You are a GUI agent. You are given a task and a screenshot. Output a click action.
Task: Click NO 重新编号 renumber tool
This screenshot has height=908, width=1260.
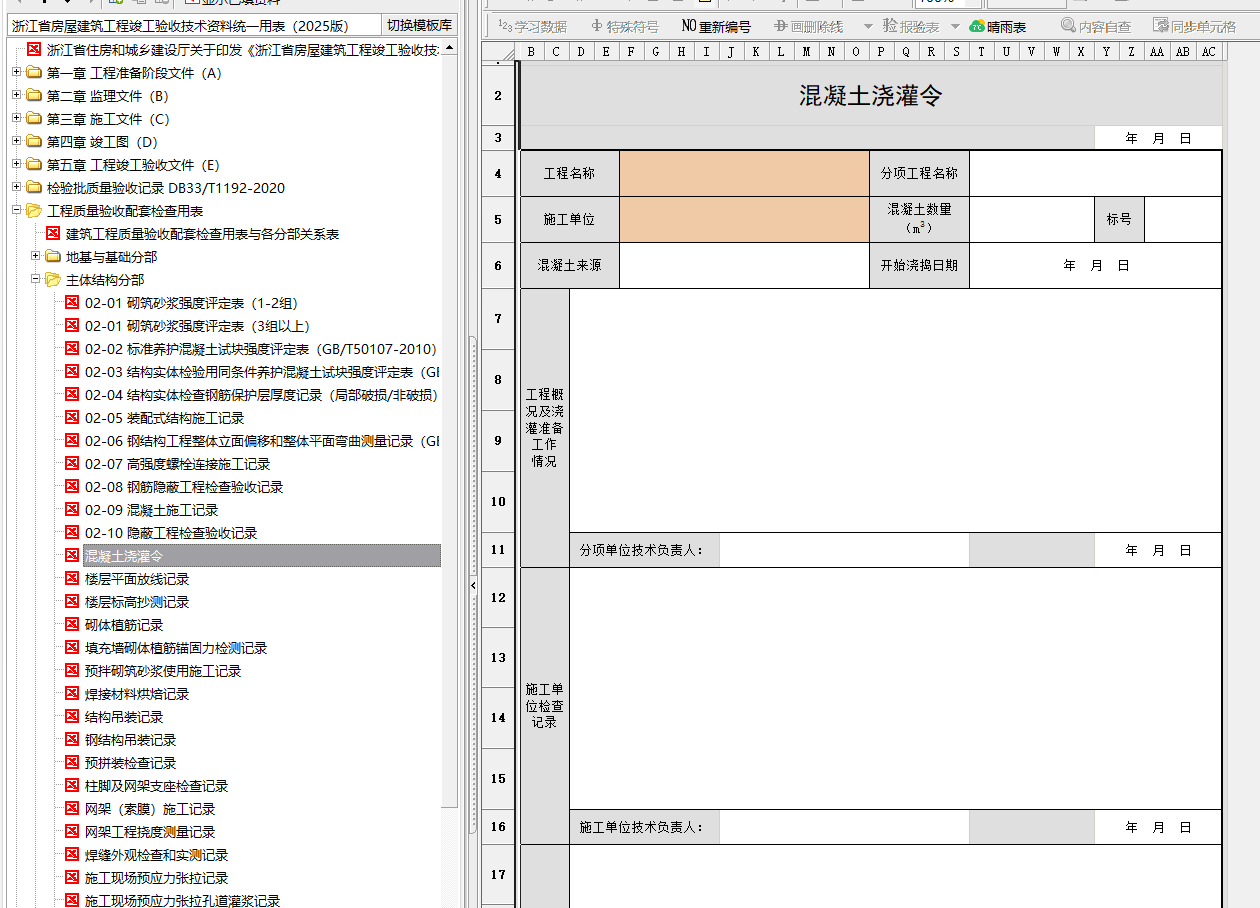click(716, 26)
